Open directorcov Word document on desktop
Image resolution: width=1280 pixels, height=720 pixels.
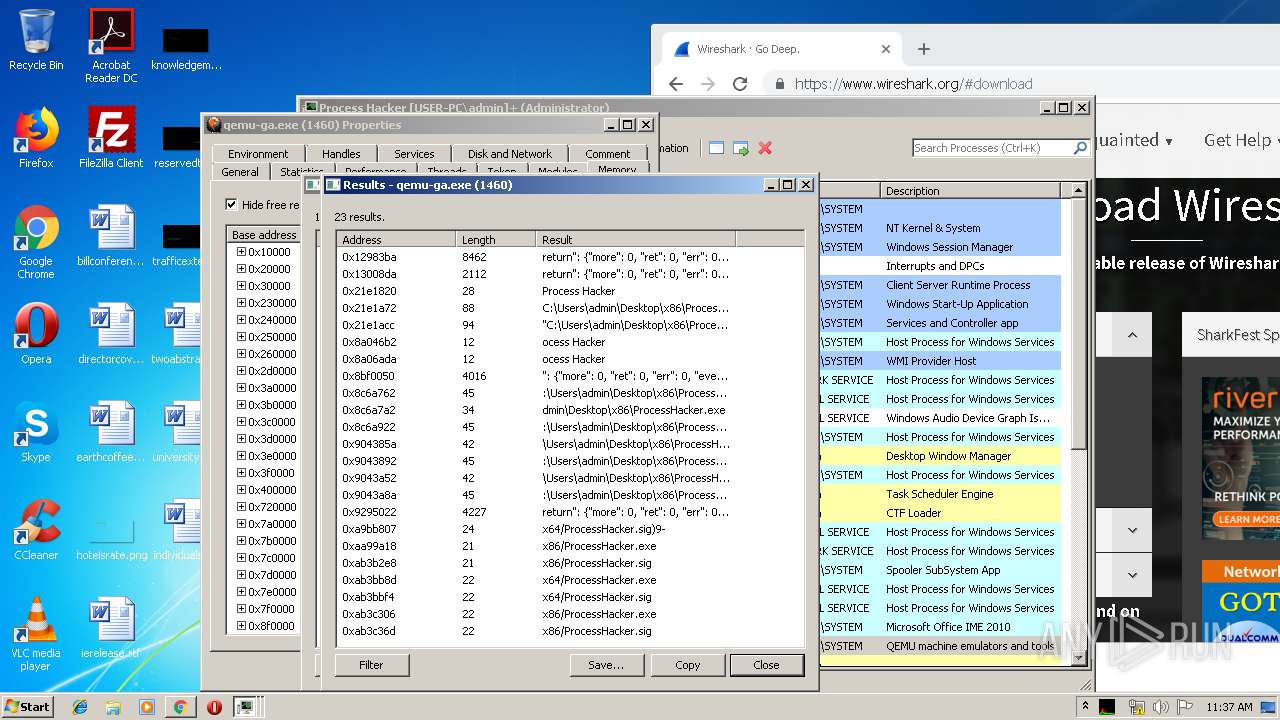pos(111,334)
